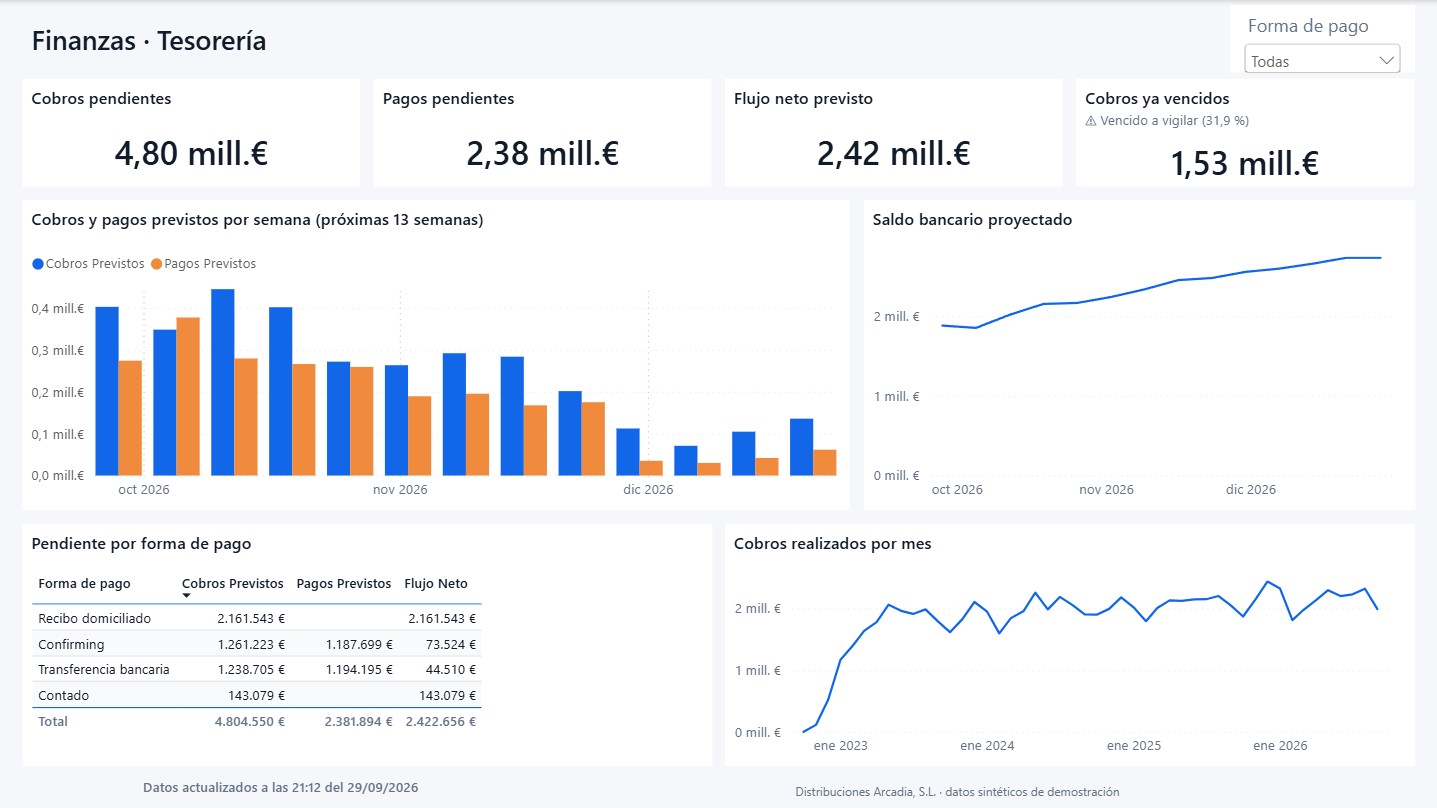Viewport: 1437px width, 808px height.
Task: Click the ene 2024 axis label
Action: (x=987, y=746)
